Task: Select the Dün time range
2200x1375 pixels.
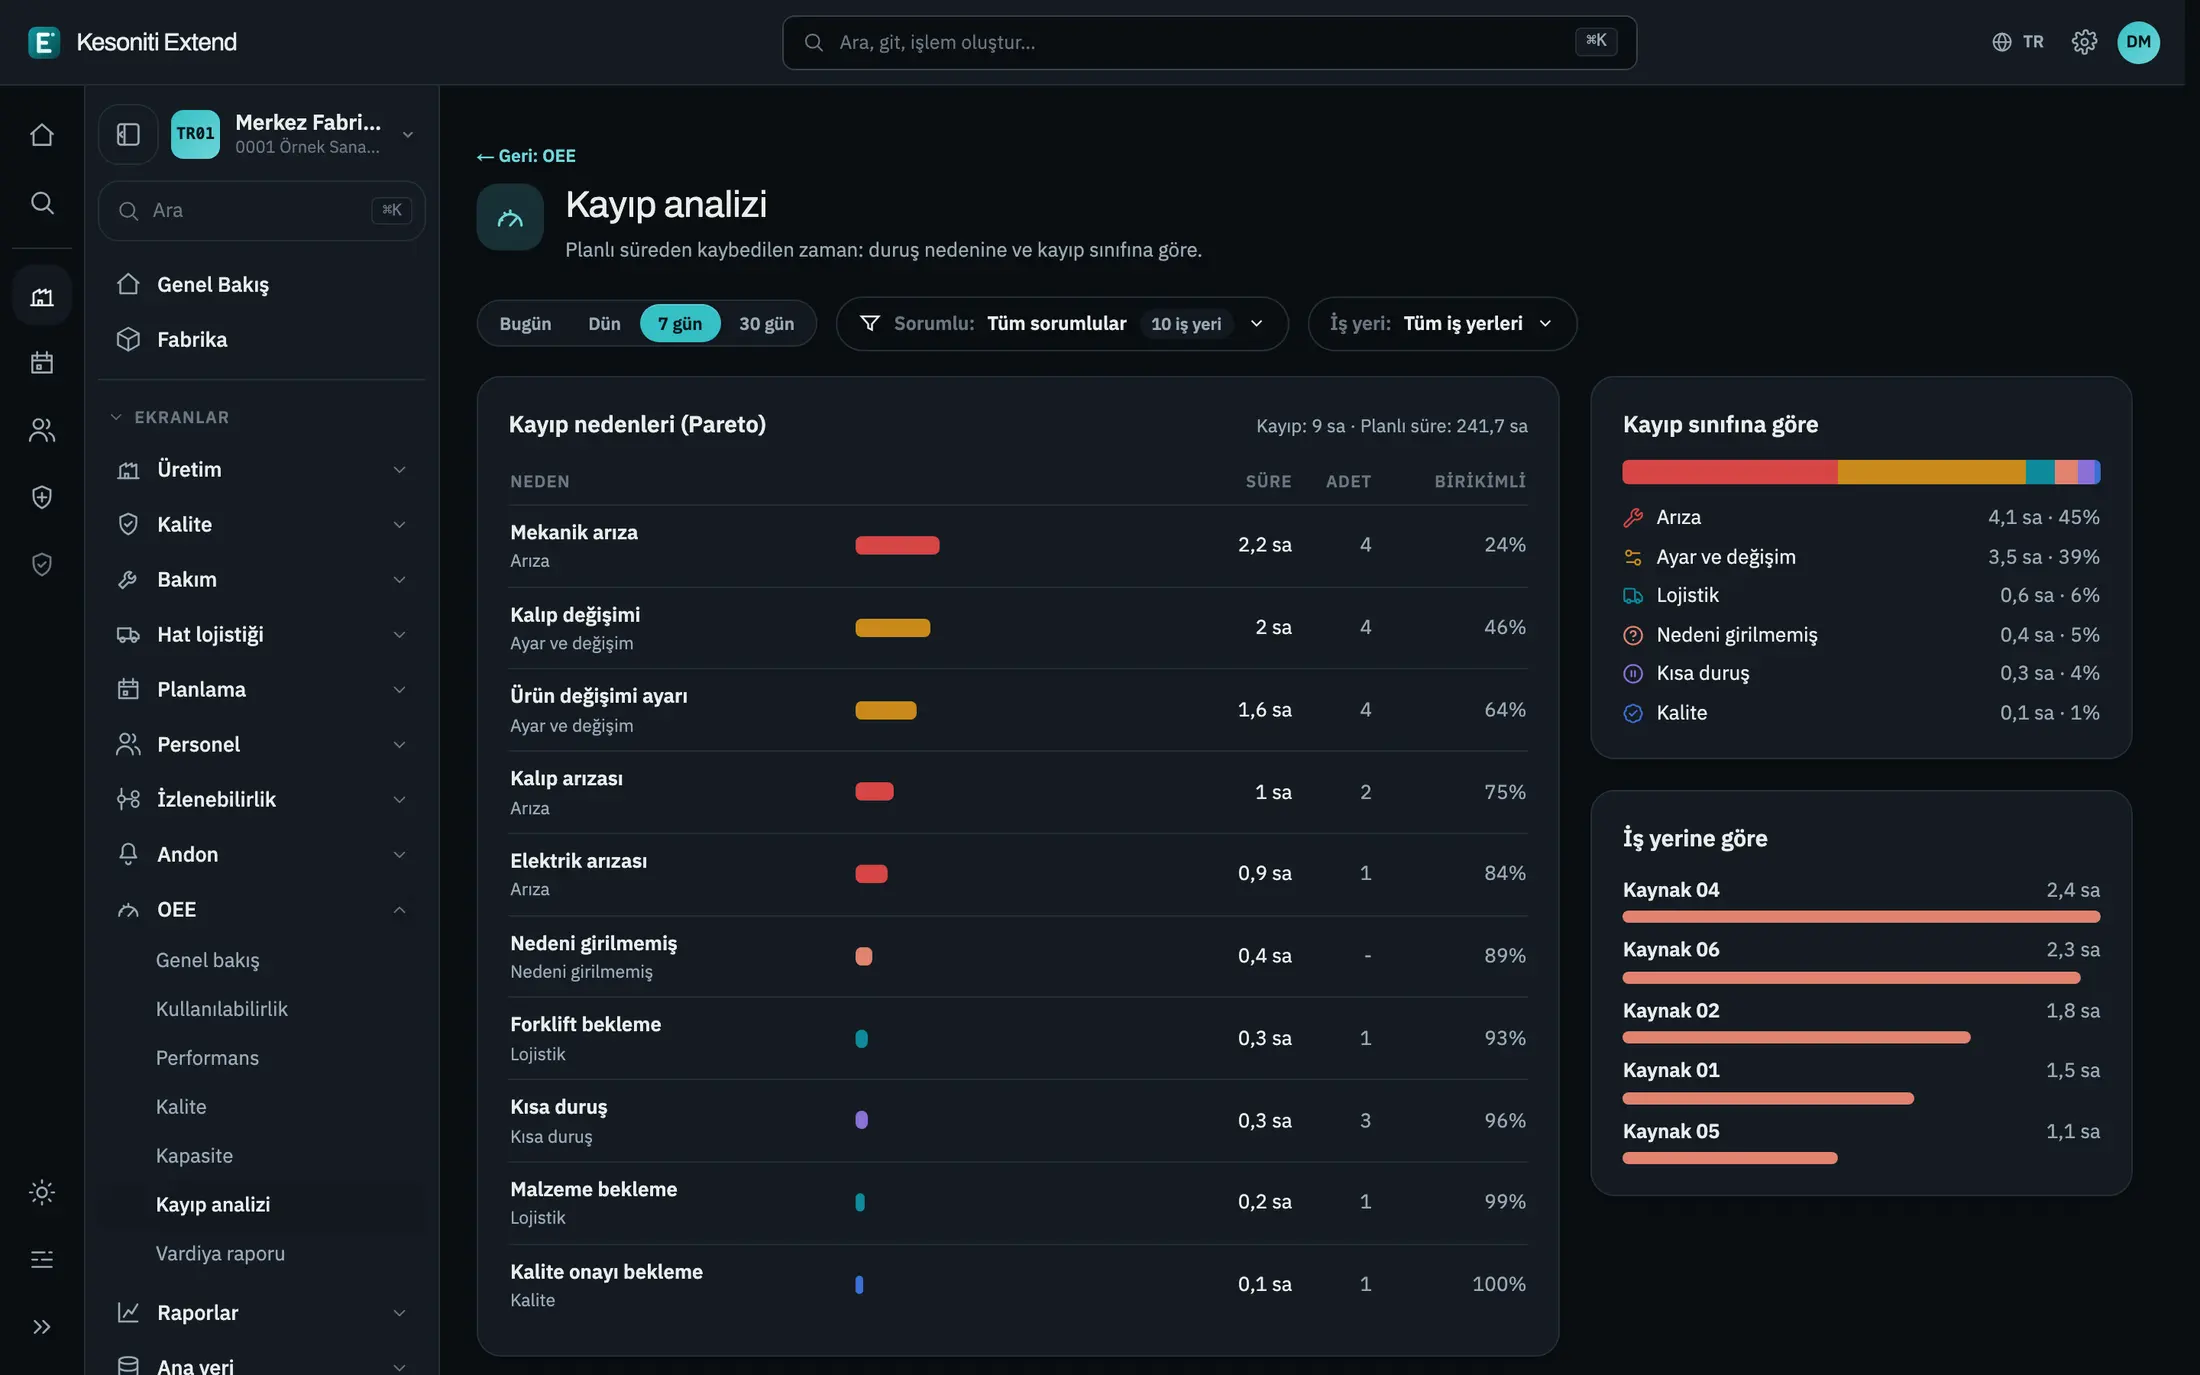Action: pos(604,324)
